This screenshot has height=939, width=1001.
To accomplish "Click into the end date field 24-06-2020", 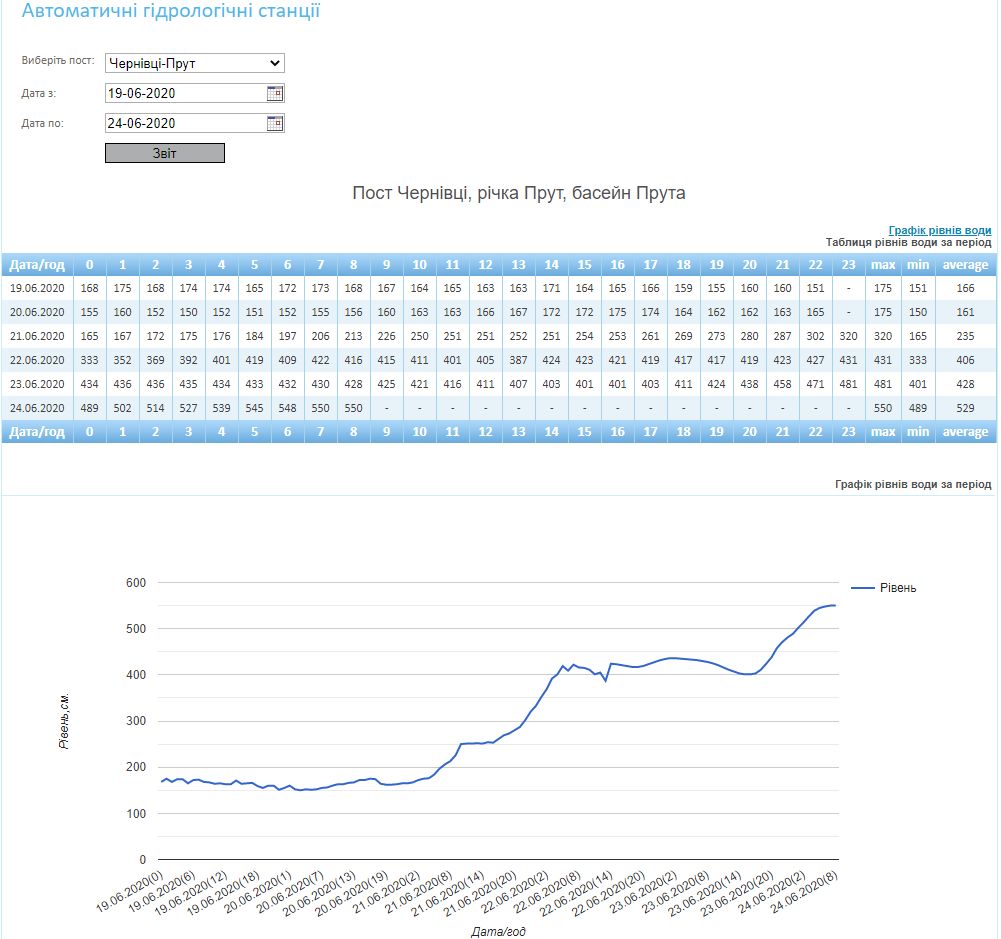I will [184, 124].
